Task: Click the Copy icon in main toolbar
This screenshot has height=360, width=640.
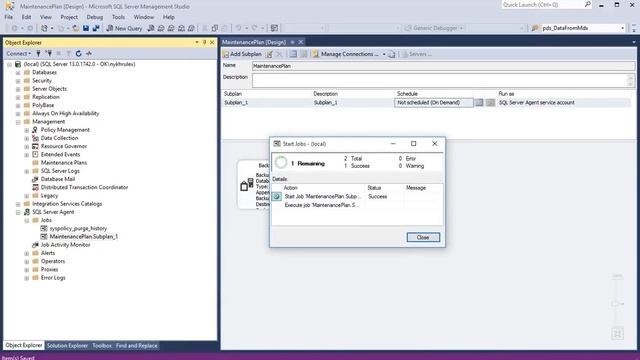Action: tap(215, 28)
